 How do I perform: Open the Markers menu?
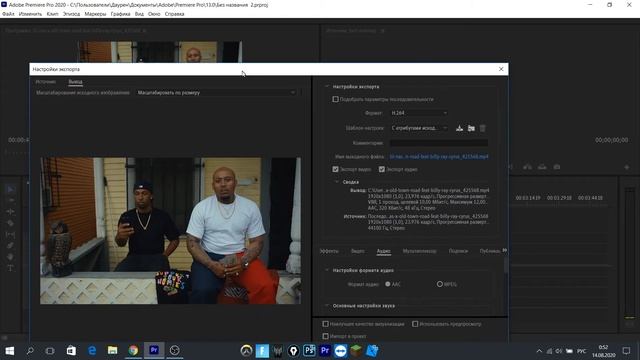(x=95, y=14)
